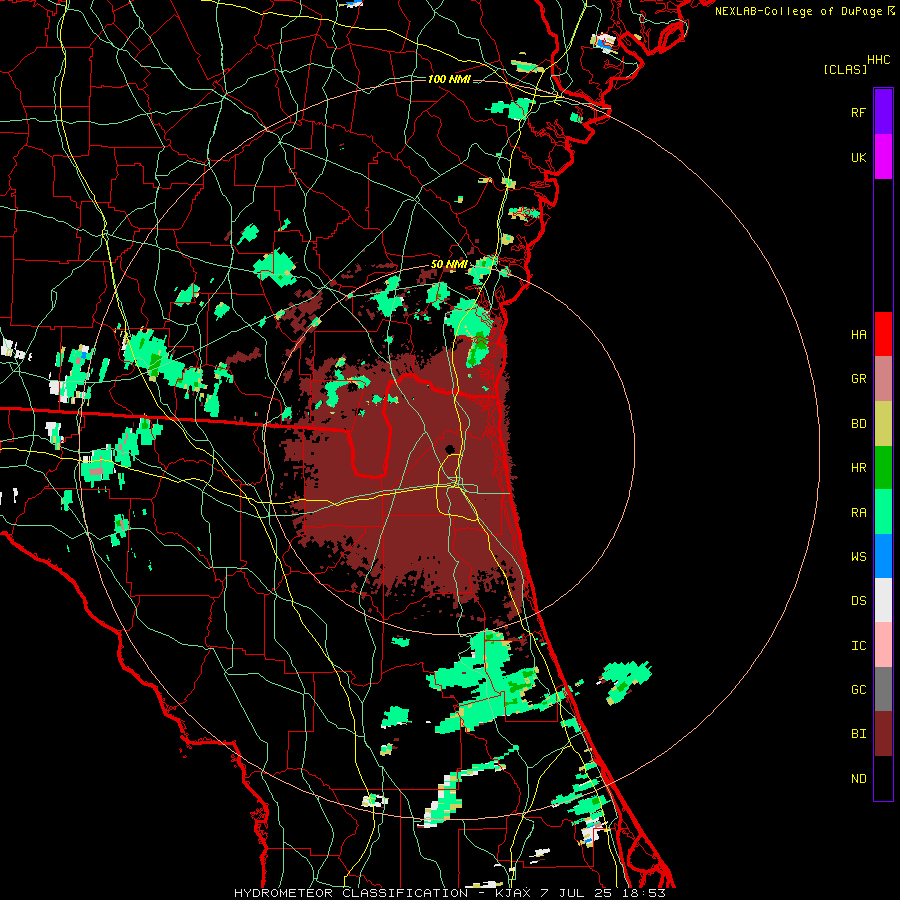Click the 'HR' legend label
This screenshot has width=900, height=900.
pyautogui.click(x=858, y=468)
